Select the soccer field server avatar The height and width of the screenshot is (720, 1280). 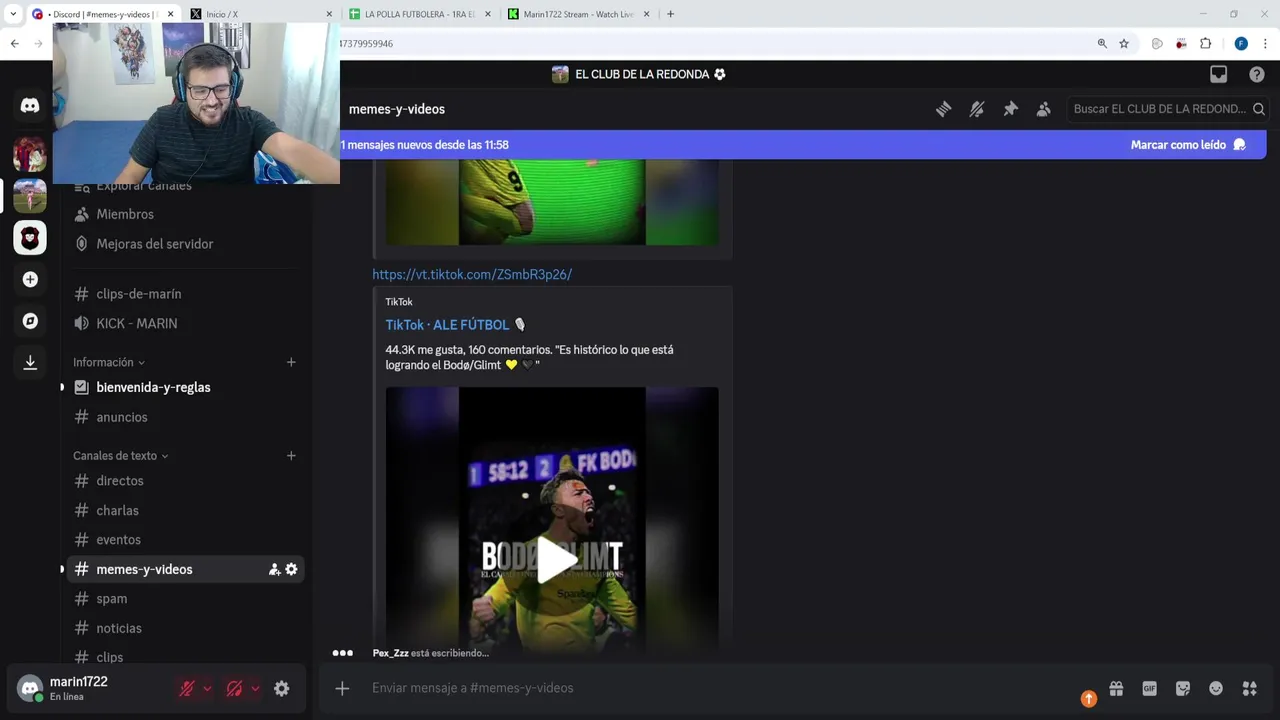[x=30, y=196]
